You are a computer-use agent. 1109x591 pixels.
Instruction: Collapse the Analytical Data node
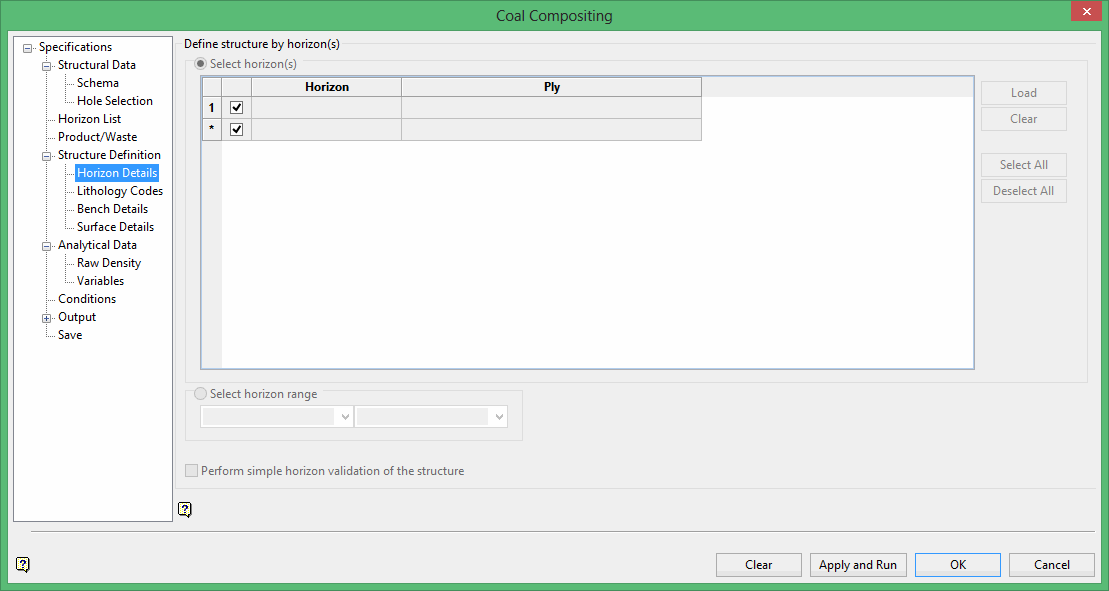pos(47,246)
